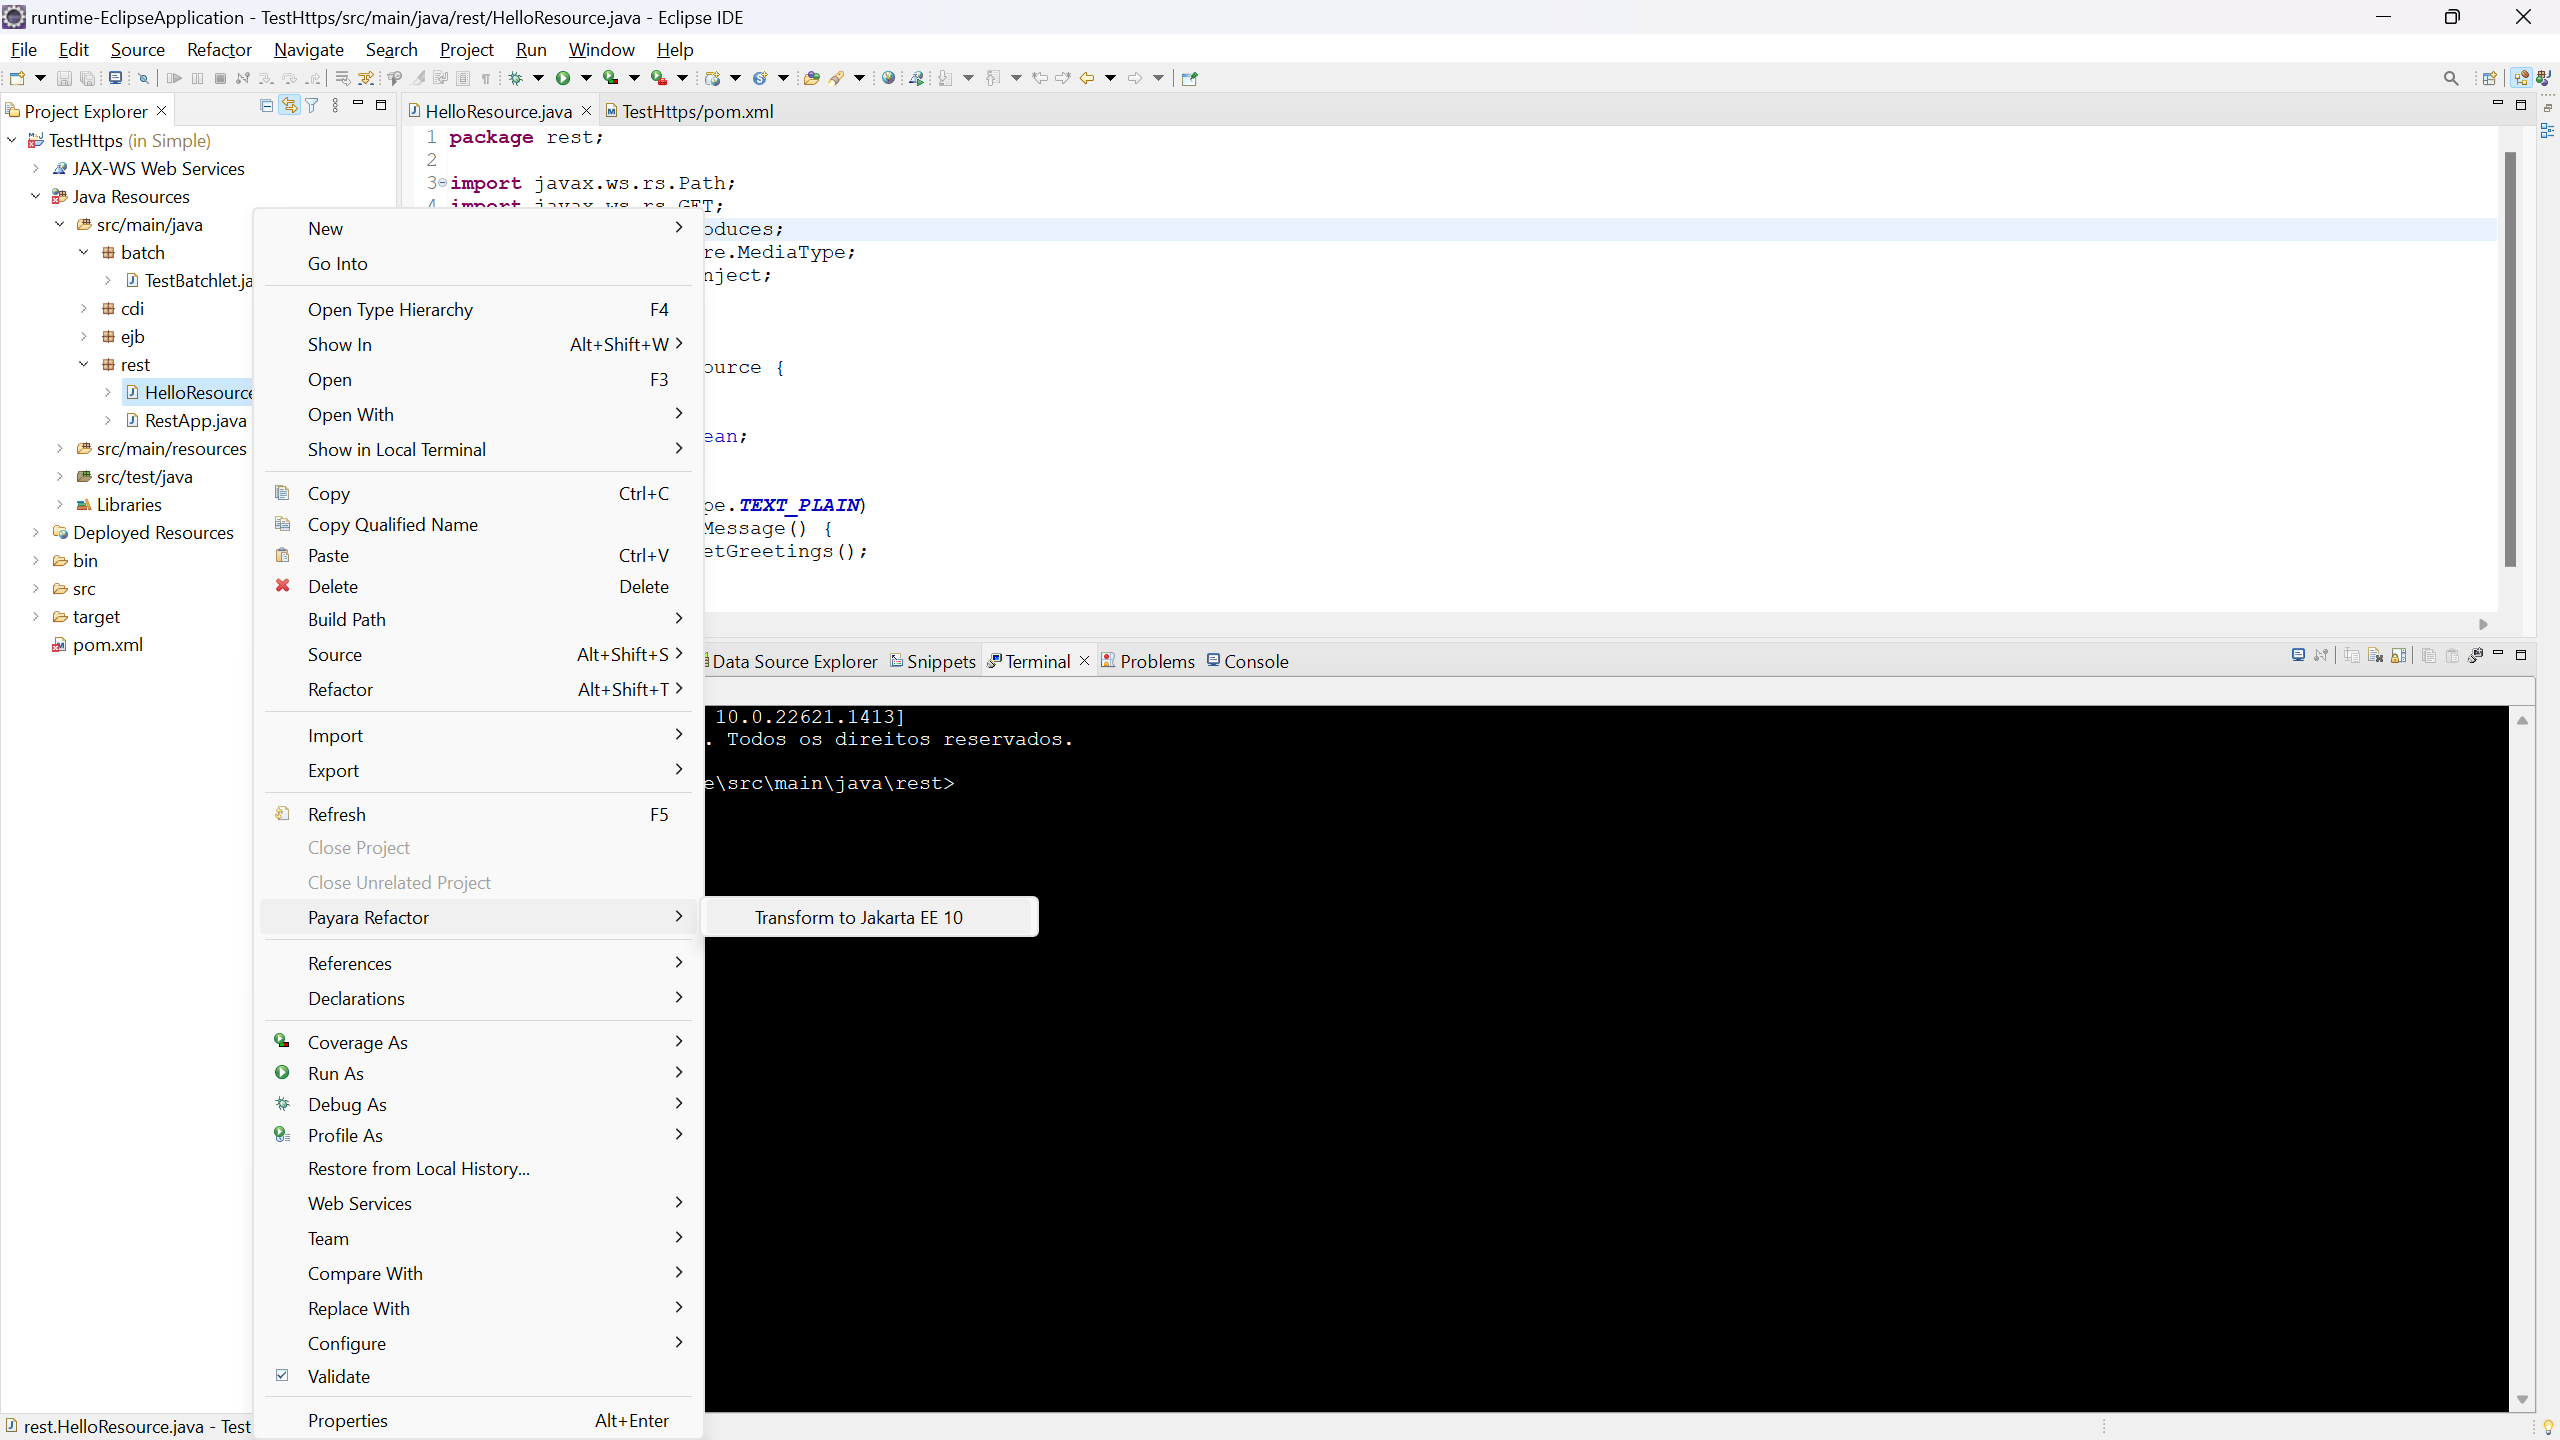
Task: Choose Refresh from the context menu
Action: (x=335, y=814)
